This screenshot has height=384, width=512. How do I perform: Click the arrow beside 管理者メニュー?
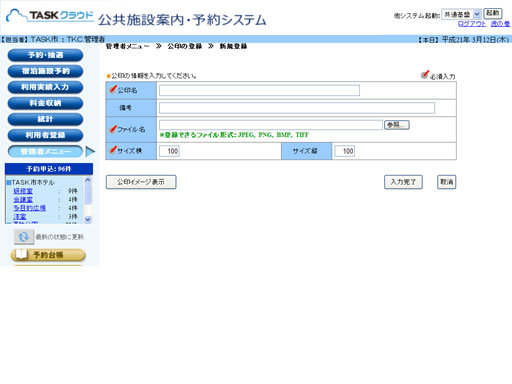(x=90, y=152)
